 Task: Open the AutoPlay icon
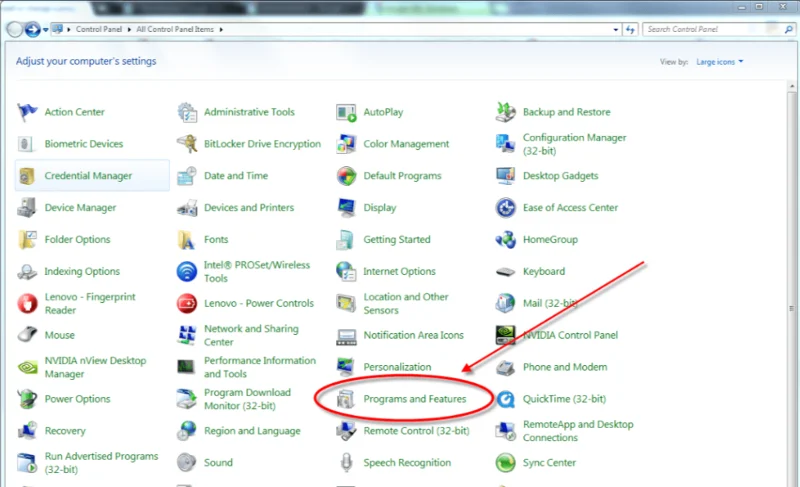click(346, 112)
